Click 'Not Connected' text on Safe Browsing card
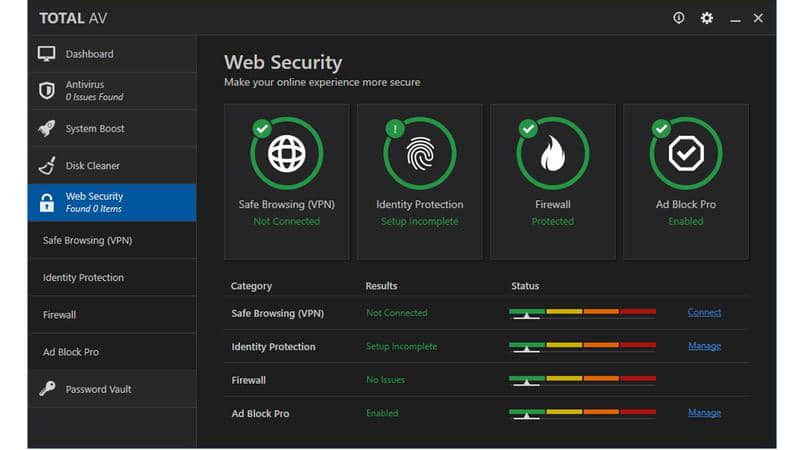Image resolution: width=800 pixels, height=450 pixels. 286,221
